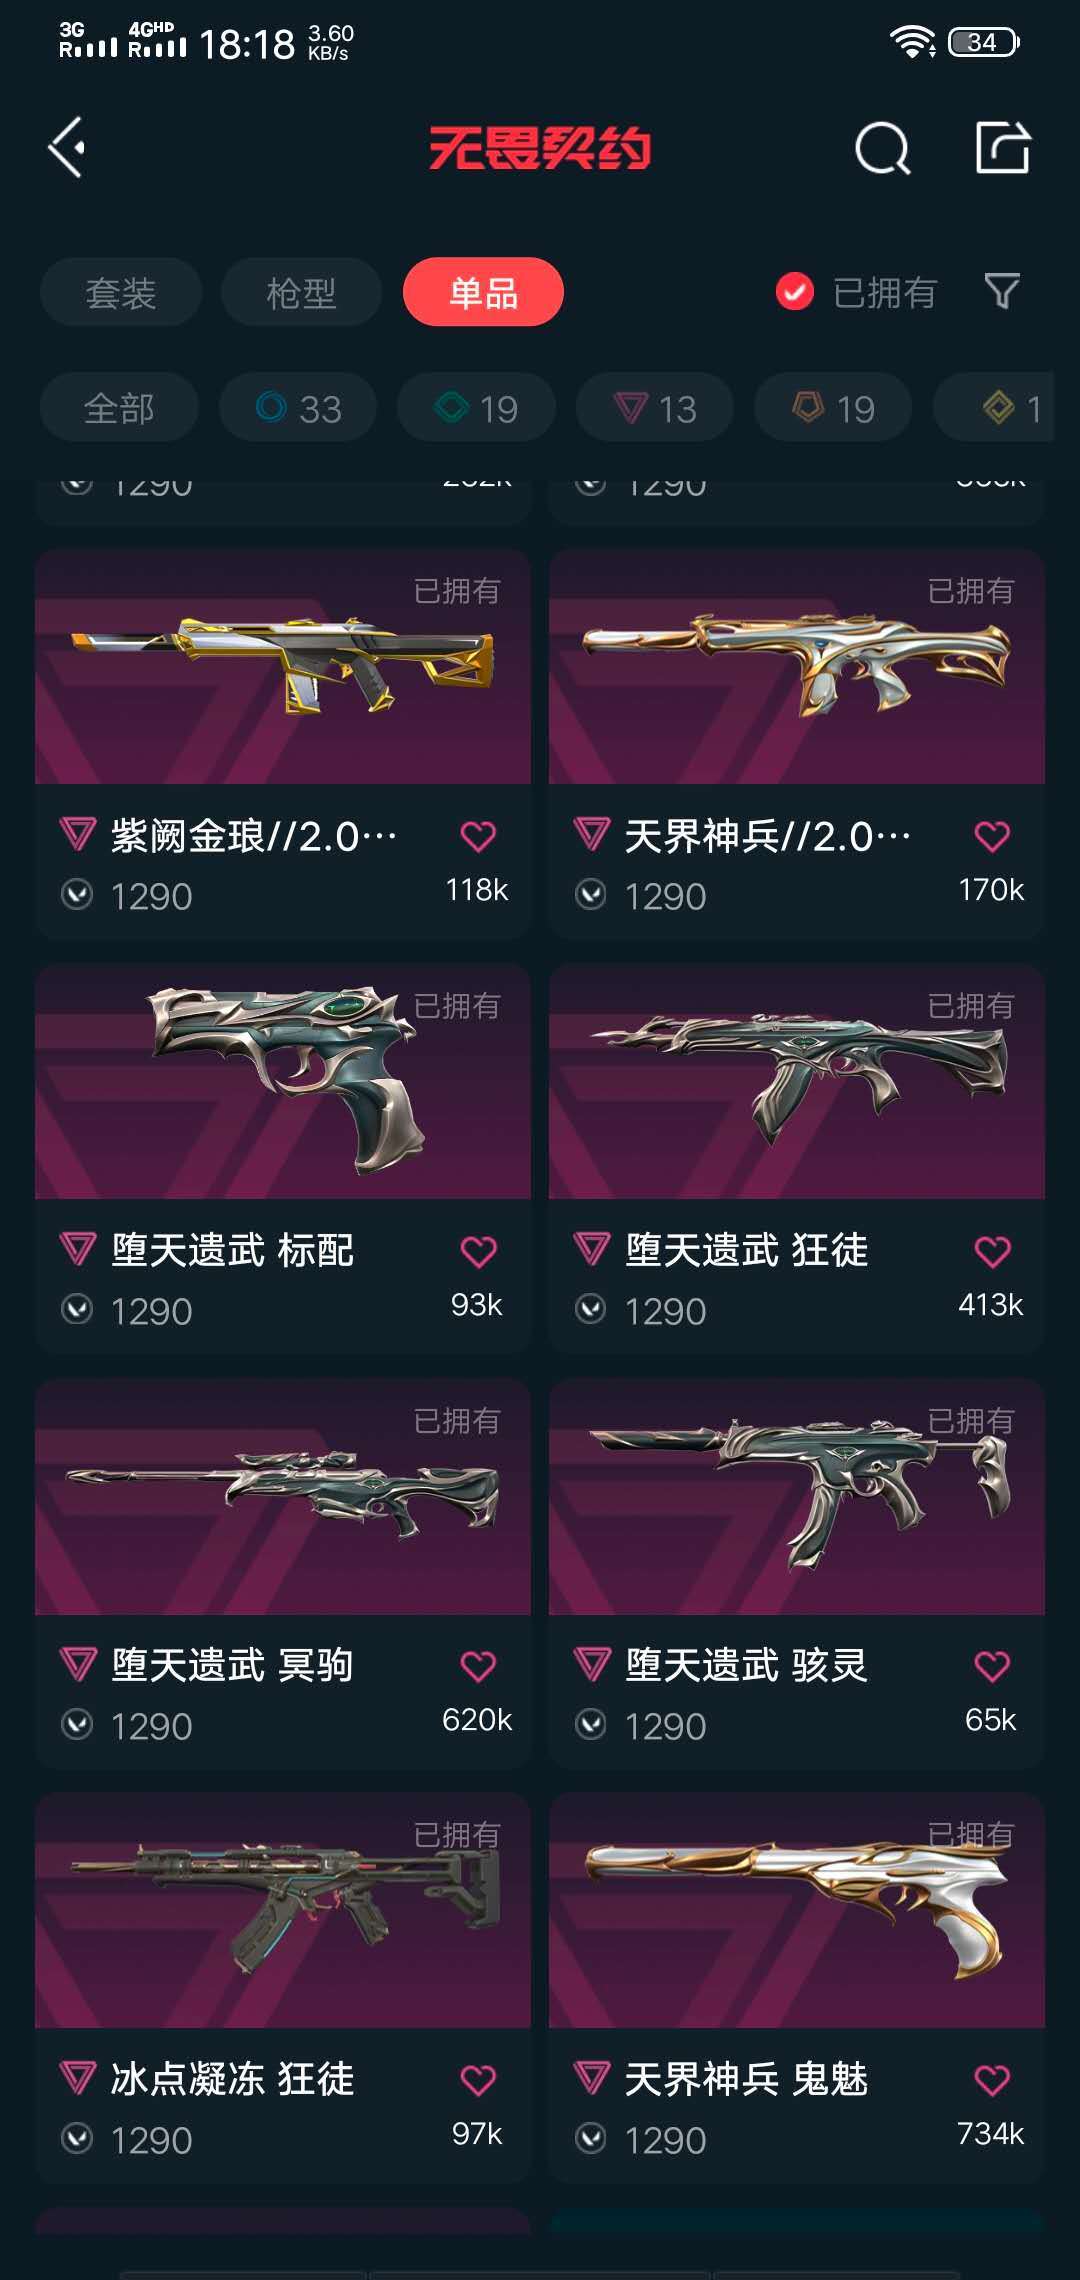This screenshot has height=2280, width=1080.
Task: Favorite 天界神兵 鬼魅 via heart icon
Action: pyautogui.click(x=992, y=2080)
